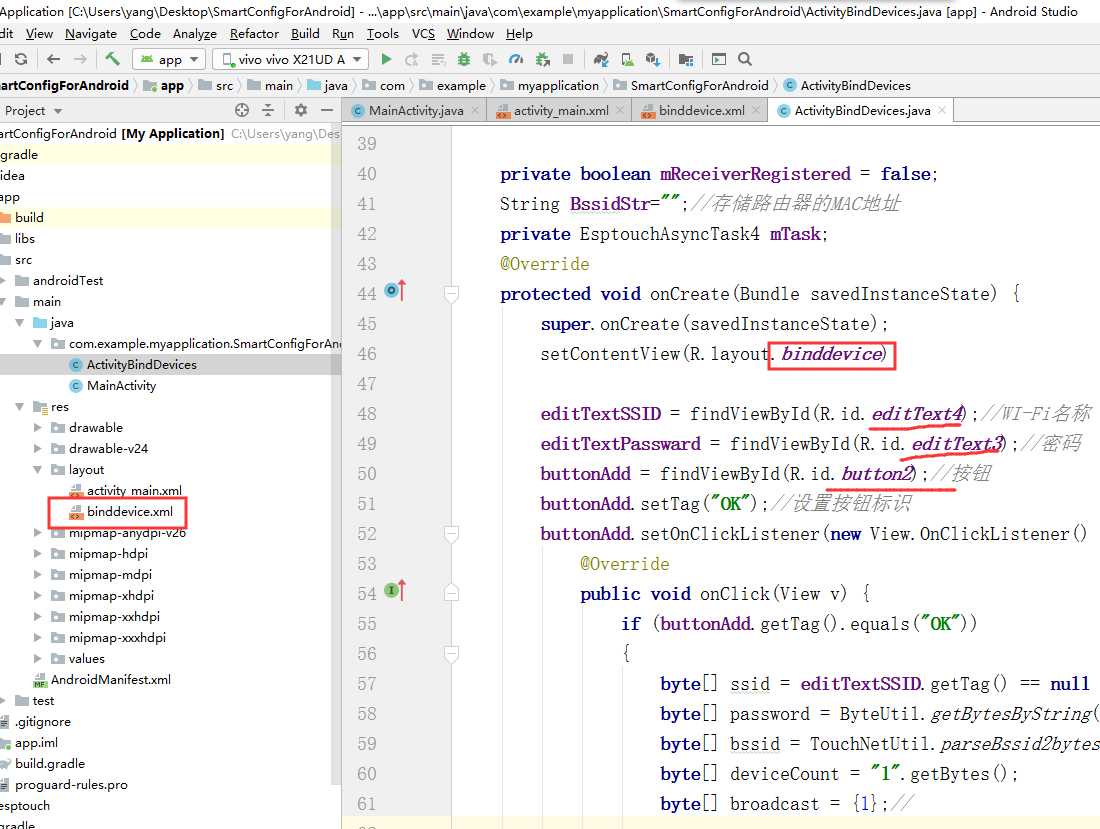Open the vivo X21UD A device dropdown
Viewport: 1100px width, 829px height.
(x=290, y=60)
